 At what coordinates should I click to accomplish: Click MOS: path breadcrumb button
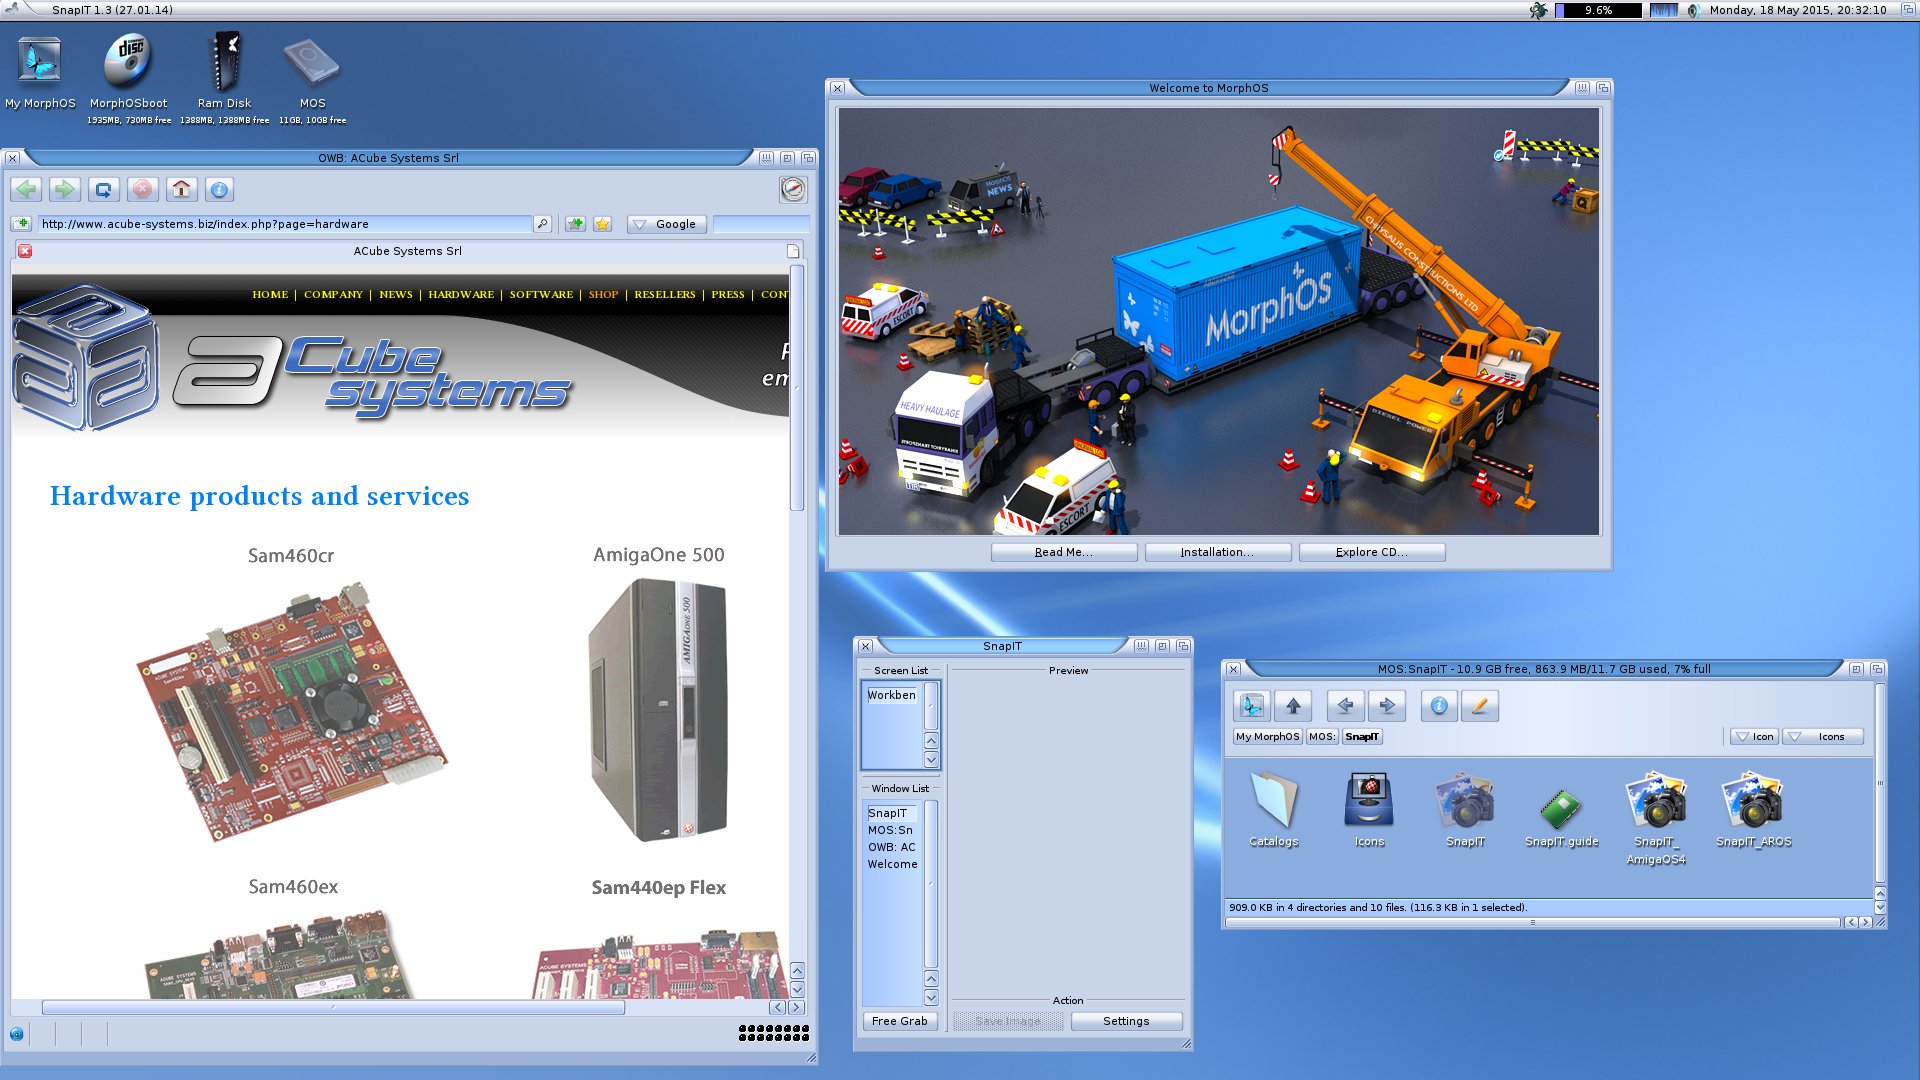pos(1321,737)
